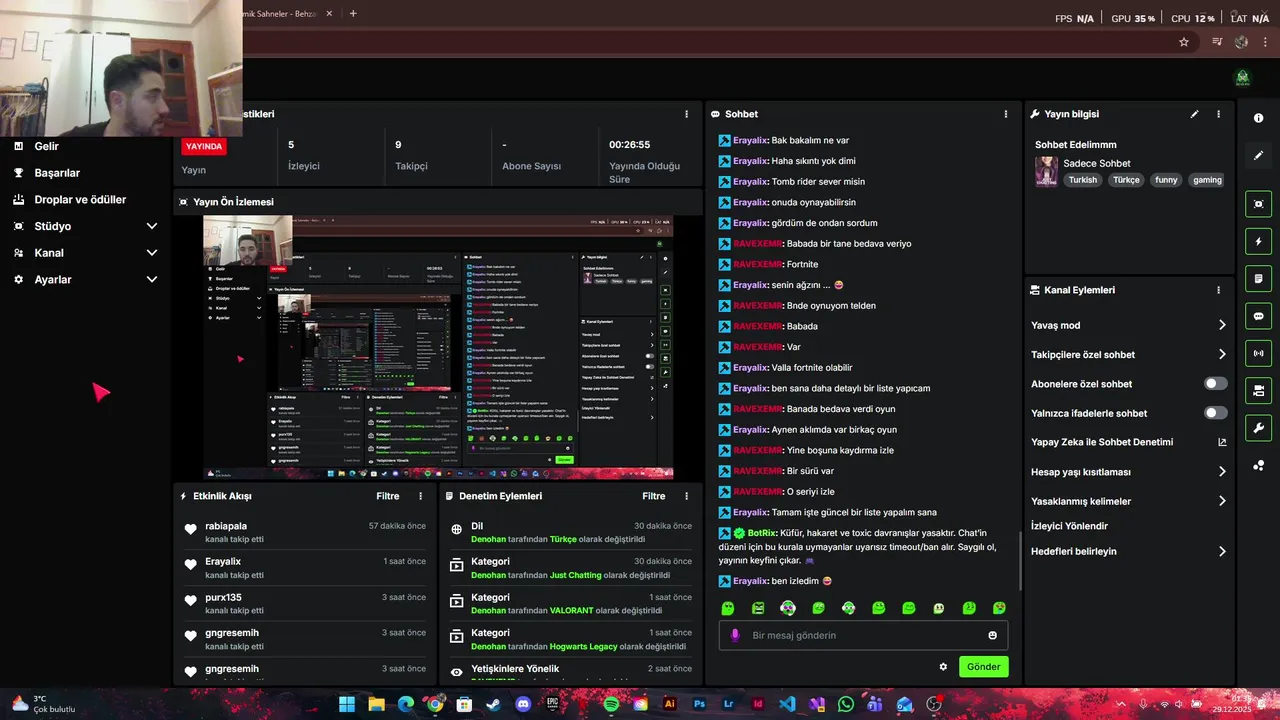The image size is (1280, 720).
Task: Click the chat scrollbar in Sohbet panel
Action: point(1019,560)
